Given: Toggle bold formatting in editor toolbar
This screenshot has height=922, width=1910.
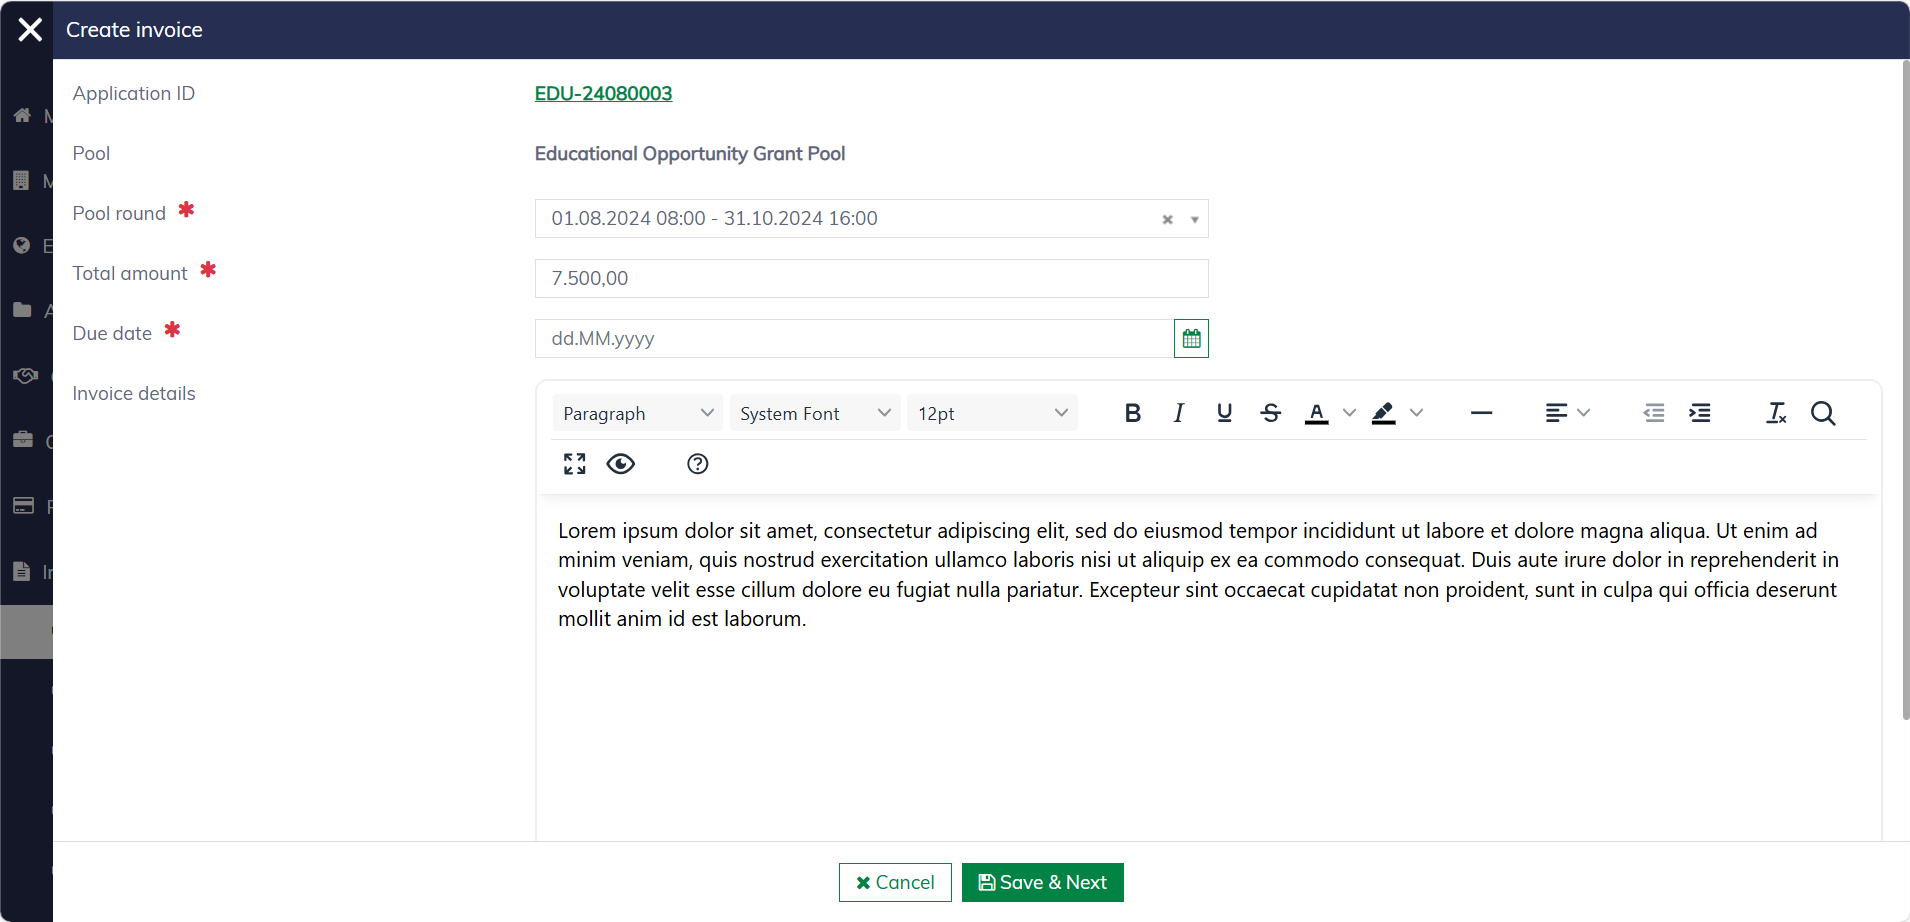Looking at the screenshot, I should [x=1132, y=413].
